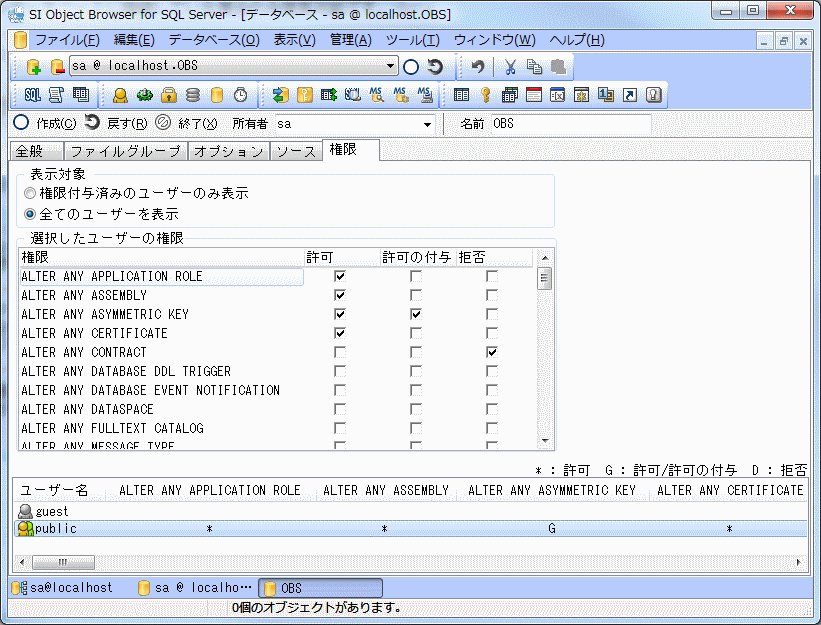
Task: Switch to the ファイルグループ tab
Action: (x=125, y=151)
